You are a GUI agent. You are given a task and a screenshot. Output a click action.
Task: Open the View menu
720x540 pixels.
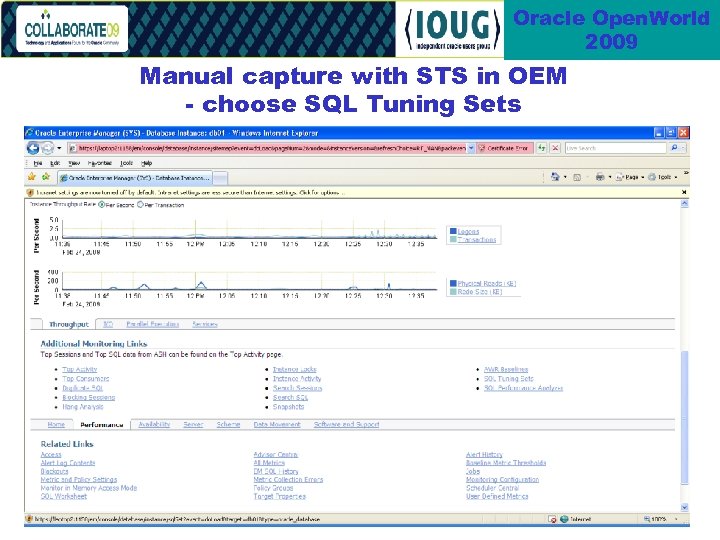(x=74, y=163)
